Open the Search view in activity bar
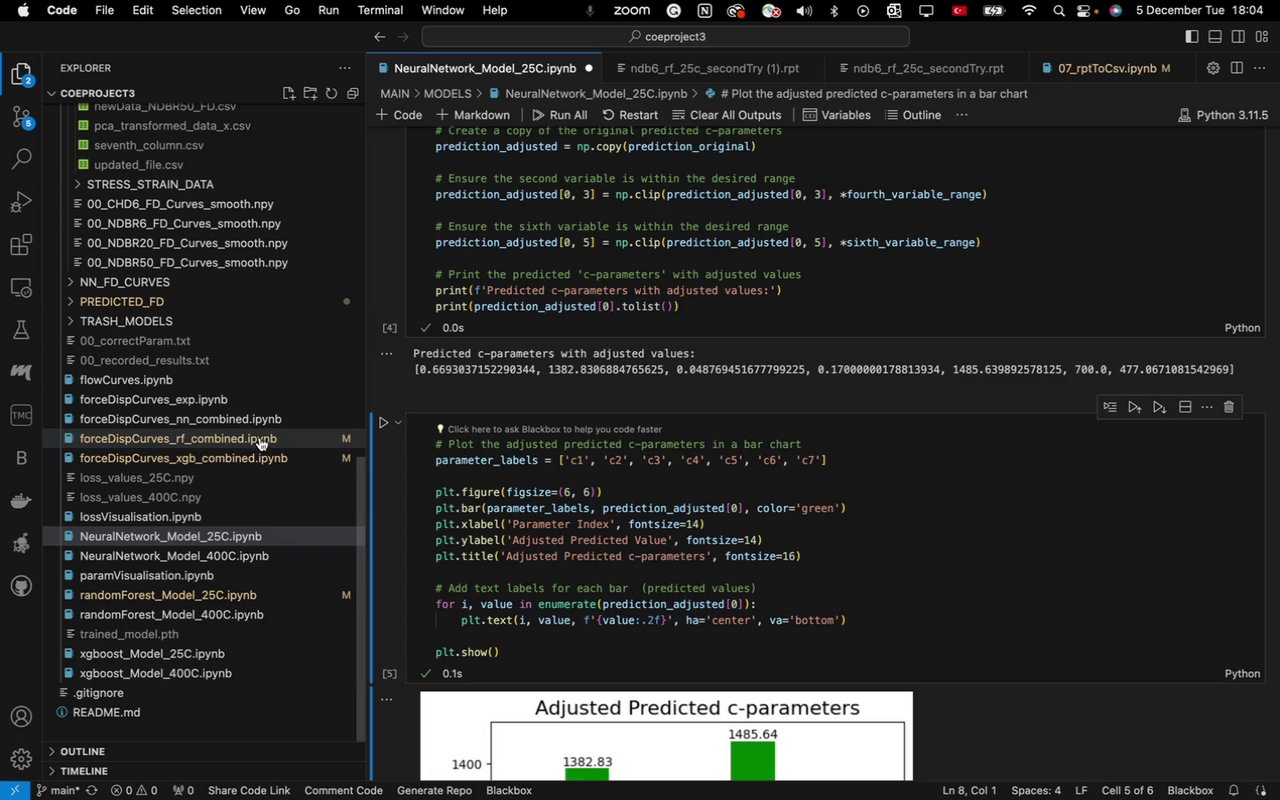The width and height of the screenshot is (1280, 800). click(x=21, y=159)
